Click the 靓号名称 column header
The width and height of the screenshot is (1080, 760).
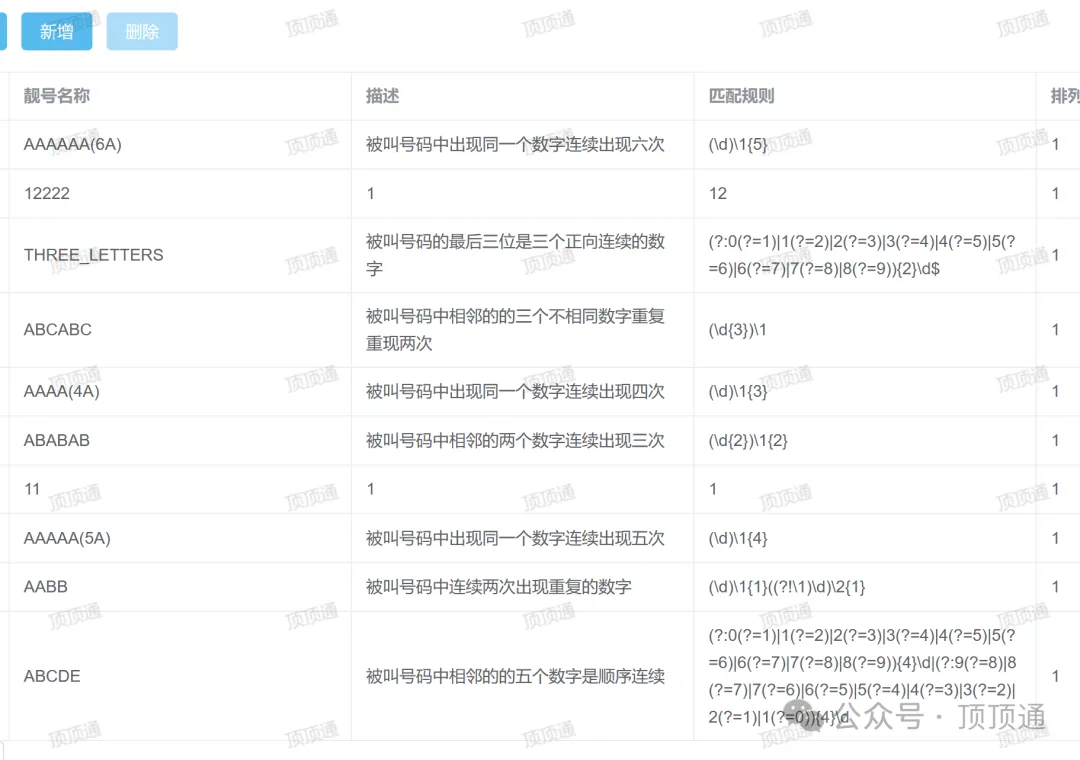(x=57, y=96)
